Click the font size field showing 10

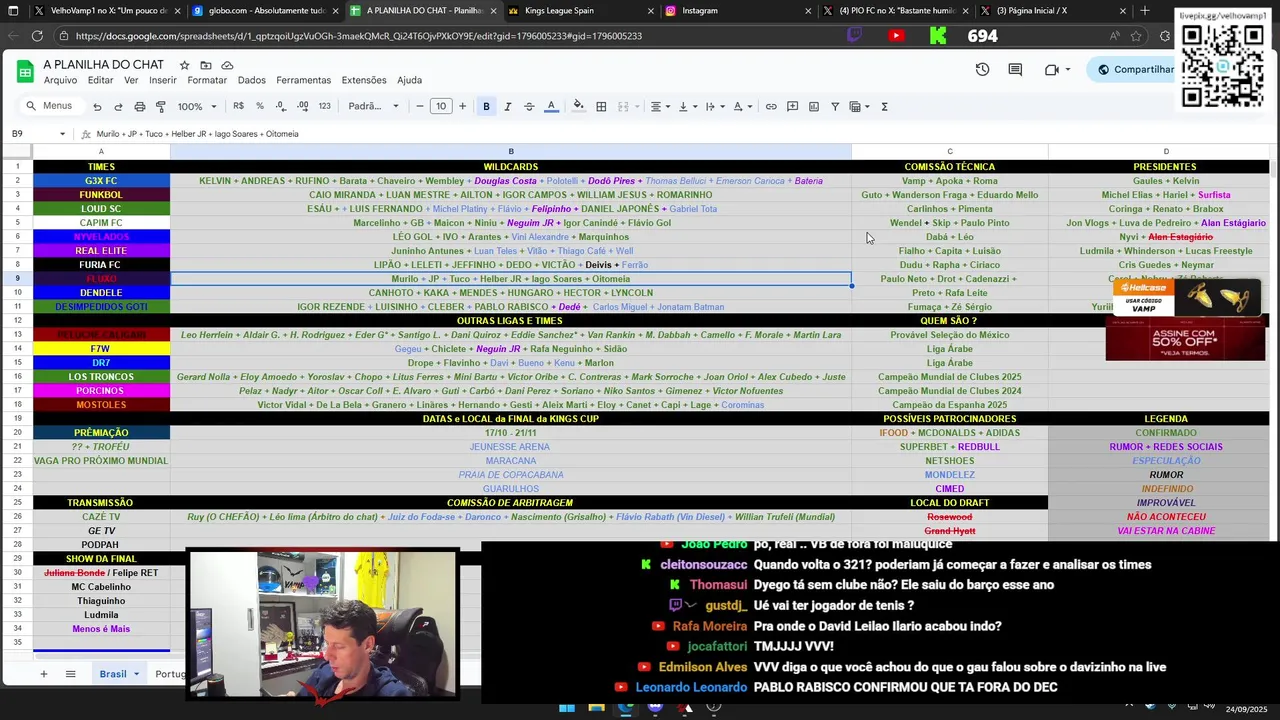tap(441, 106)
